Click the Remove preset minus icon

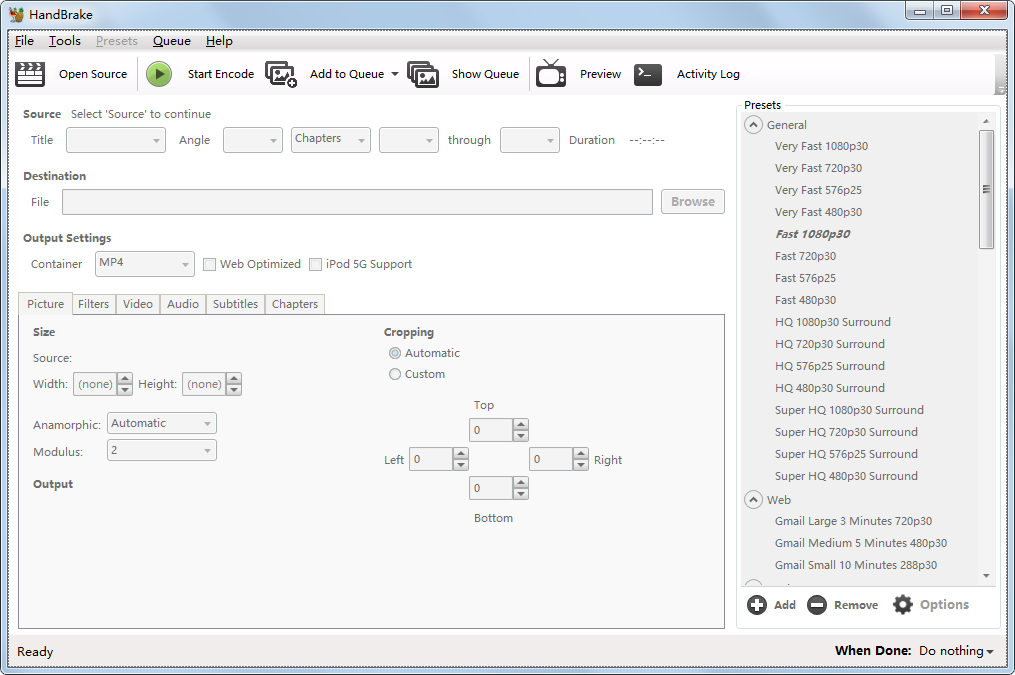click(x=817, y=605)
